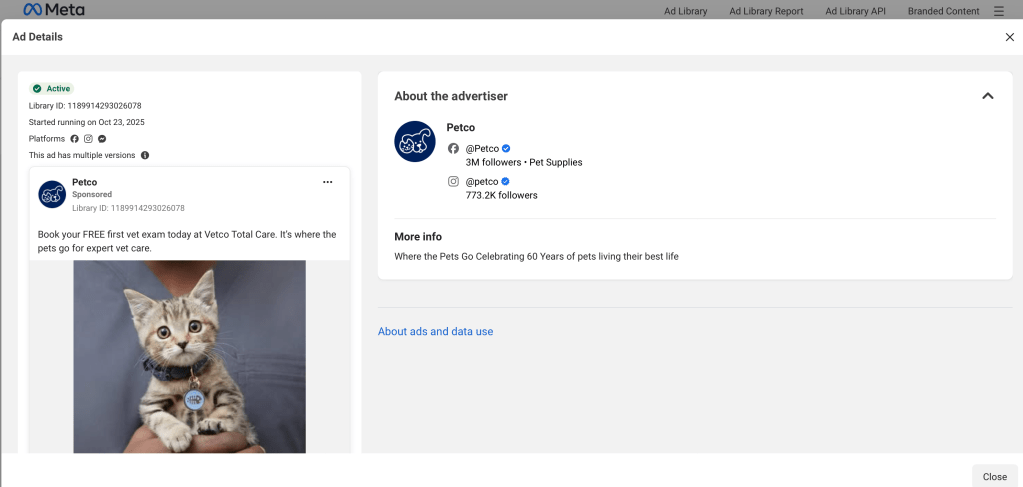
Task: Click the multiple versions info icon
Action: (145, 156)
